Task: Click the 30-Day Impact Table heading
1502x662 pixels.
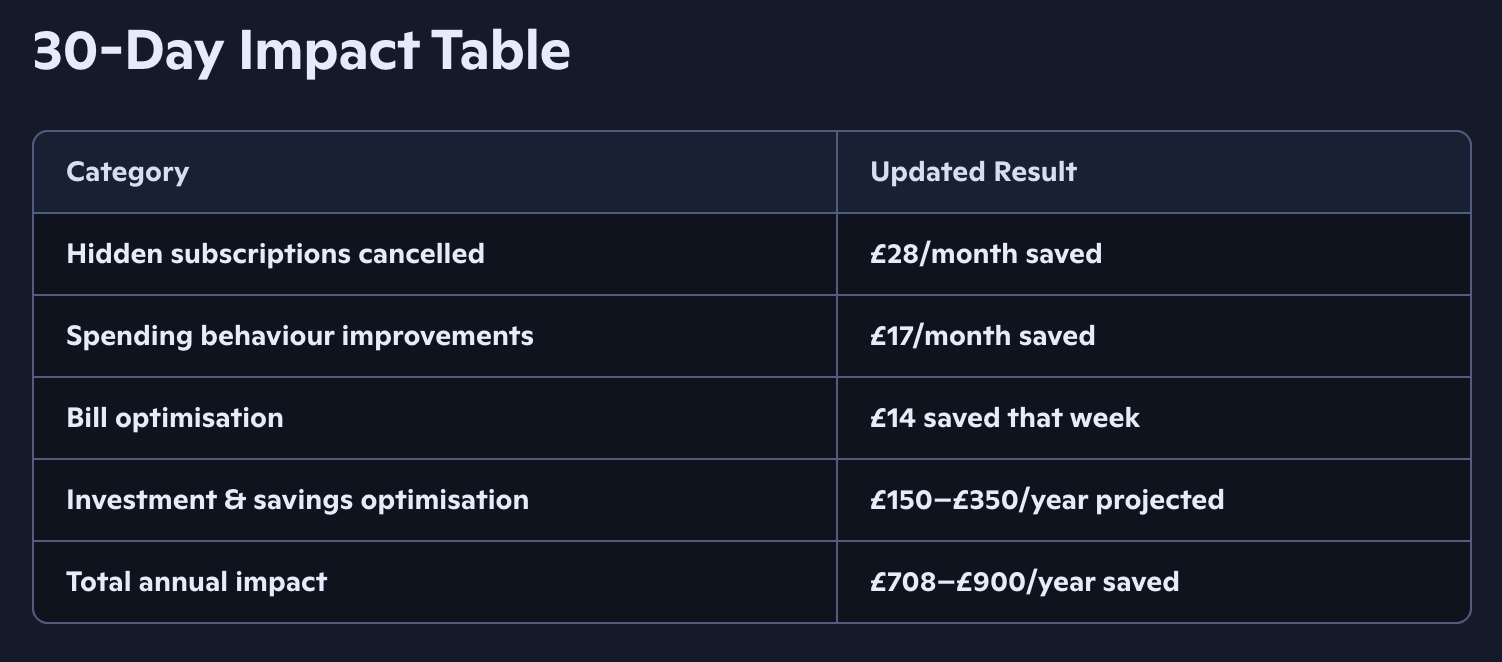Action: click(302, 52)
